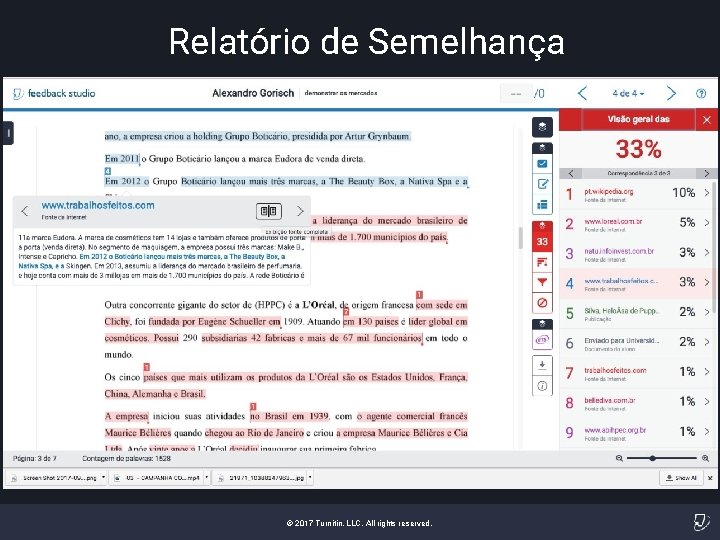The width and height of the screenshot is (720, 540).
Task: Expand source 5 Silva, Heloísa chevron
Action: click(707, 313)
